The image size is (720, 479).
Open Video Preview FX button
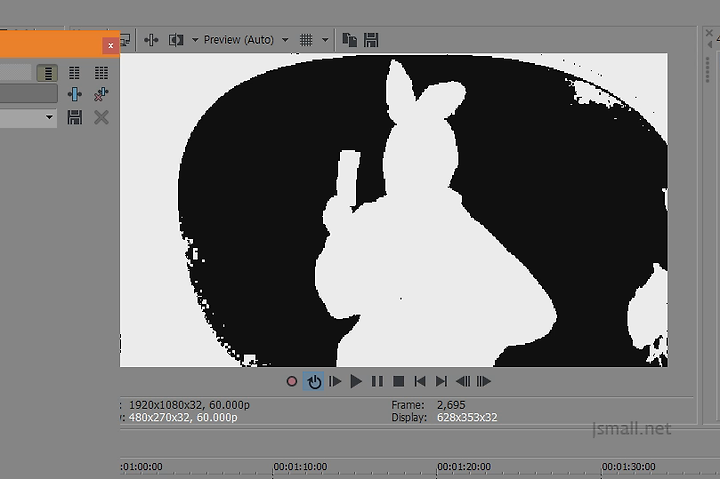pos(151,40)
